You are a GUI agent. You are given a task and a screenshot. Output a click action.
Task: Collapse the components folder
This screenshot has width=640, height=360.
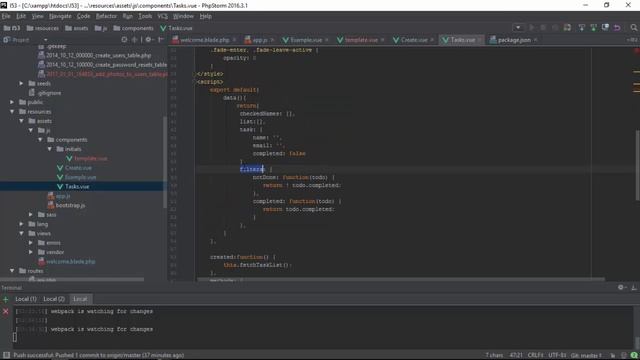click(x=40, y=140)
